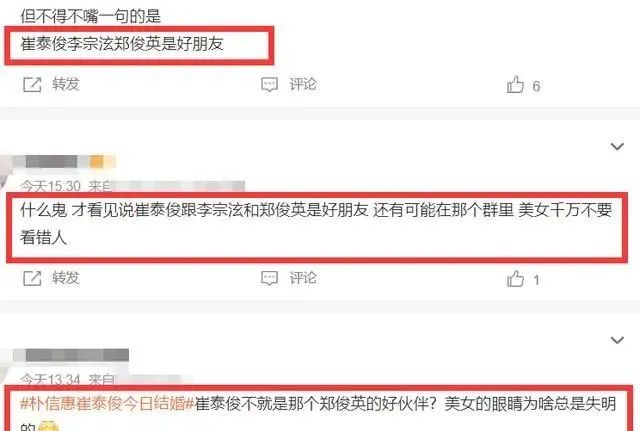Screen dimensions: 640x431
Task: Click the 今天13:34 timestamp
Action: click(x=51, y=380)
